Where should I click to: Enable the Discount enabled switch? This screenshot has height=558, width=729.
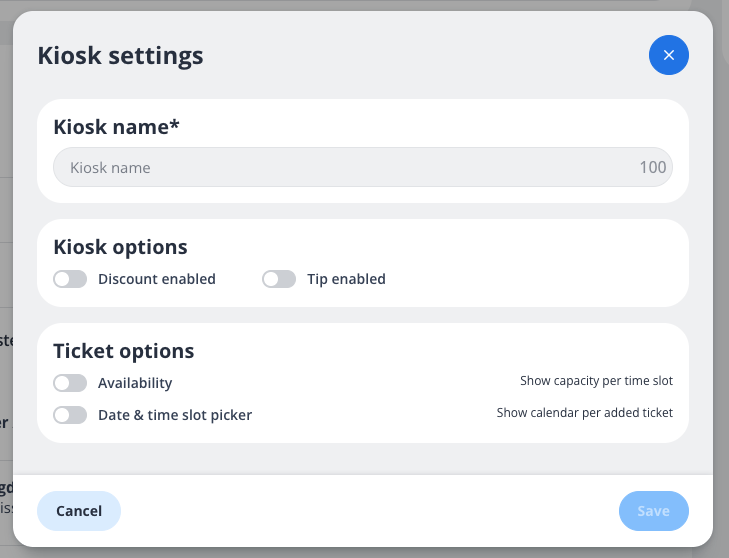point(70,279)
